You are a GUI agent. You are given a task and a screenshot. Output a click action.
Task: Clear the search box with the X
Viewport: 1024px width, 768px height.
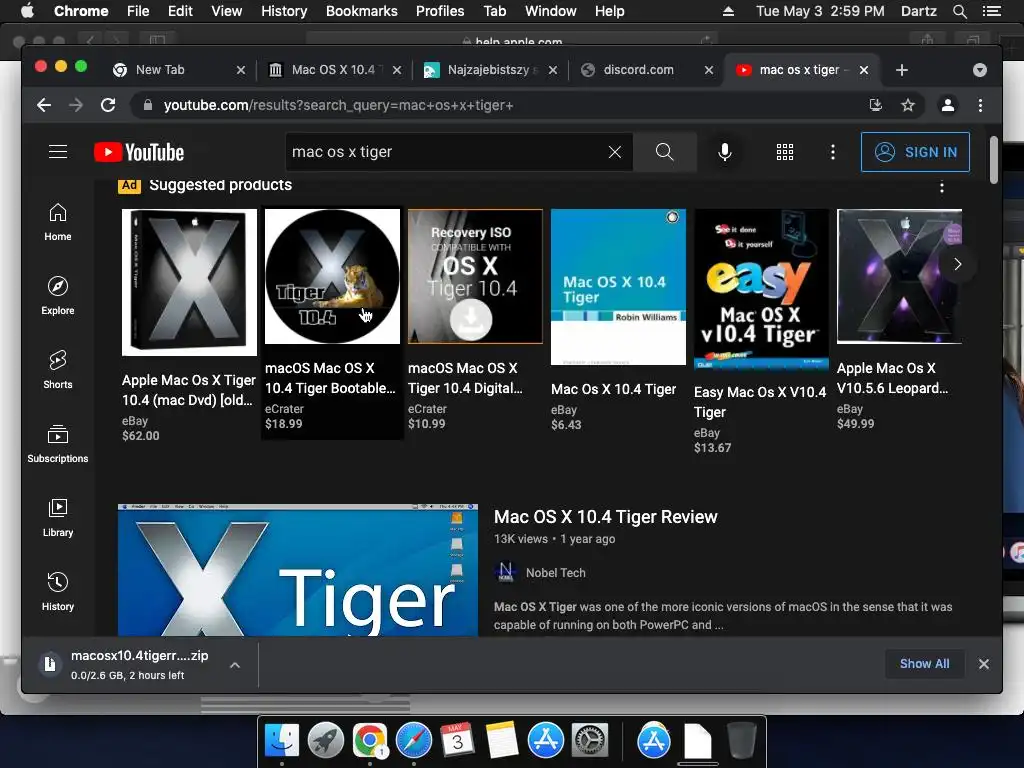615,152
